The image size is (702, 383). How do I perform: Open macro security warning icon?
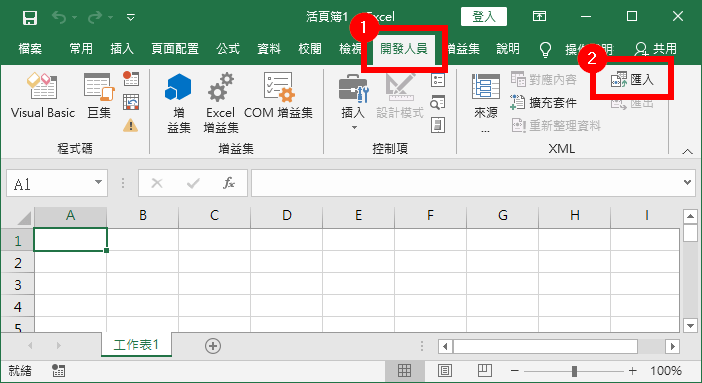click(x=131, y=125)
